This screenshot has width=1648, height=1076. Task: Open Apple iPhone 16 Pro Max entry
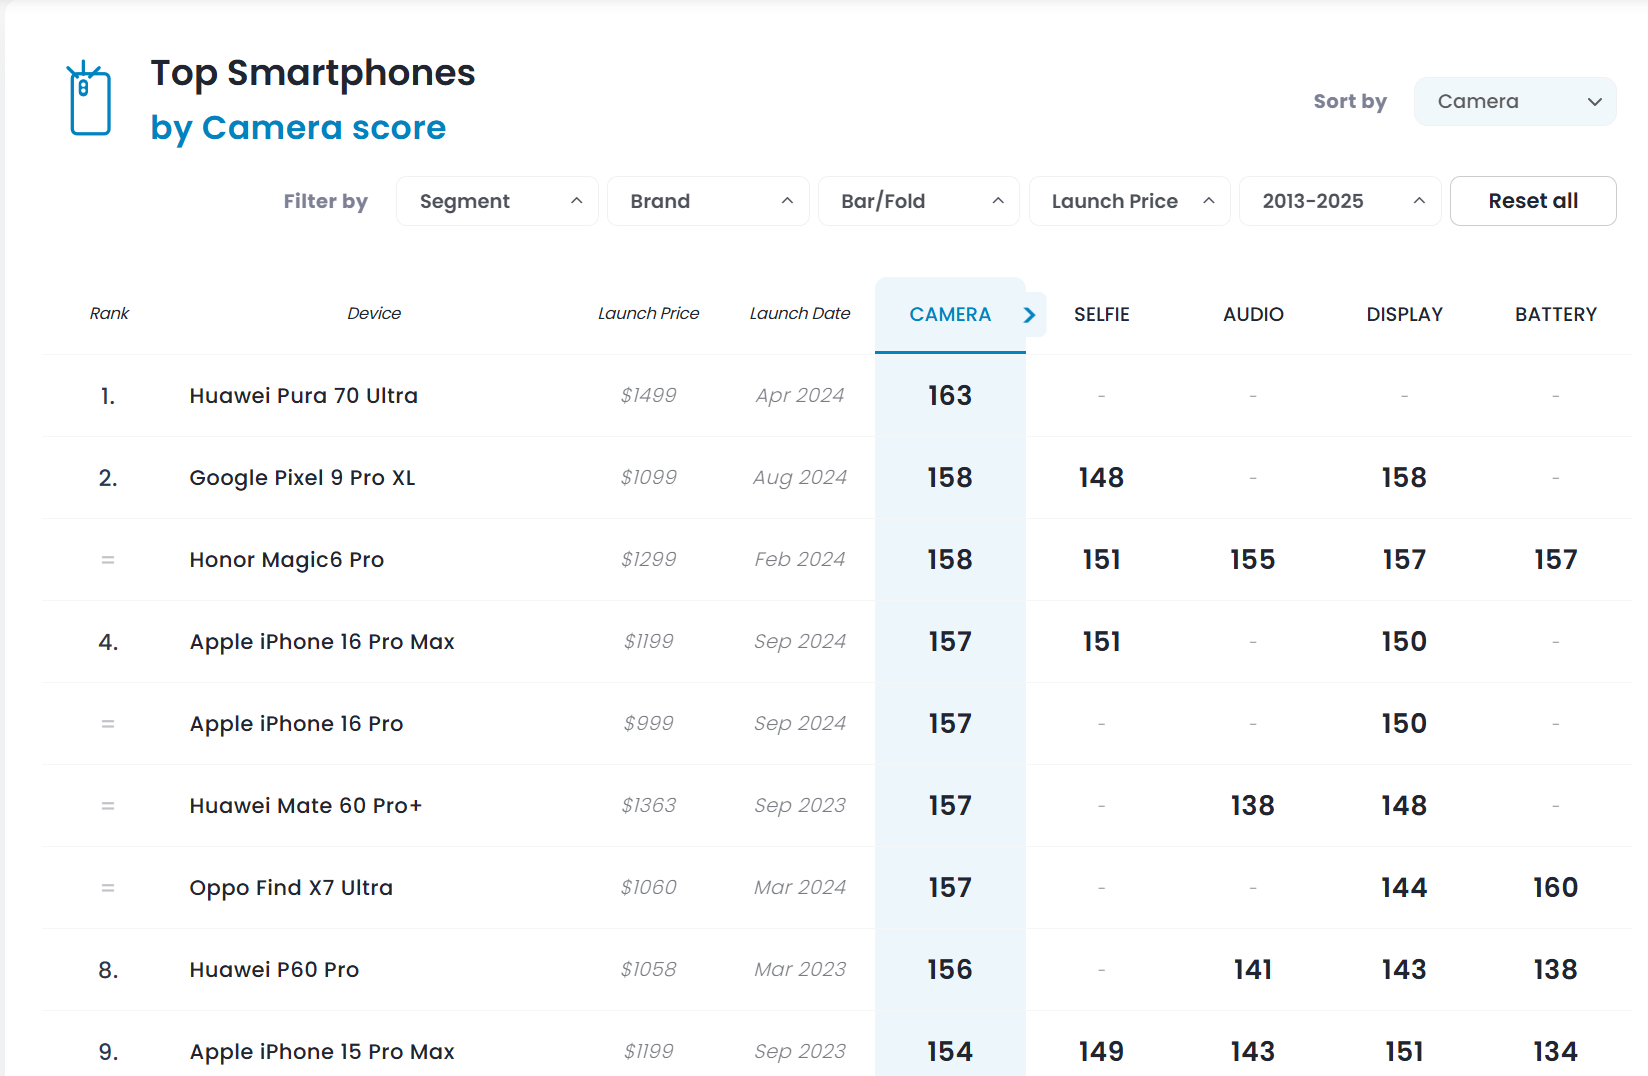(x=321, y=642)
